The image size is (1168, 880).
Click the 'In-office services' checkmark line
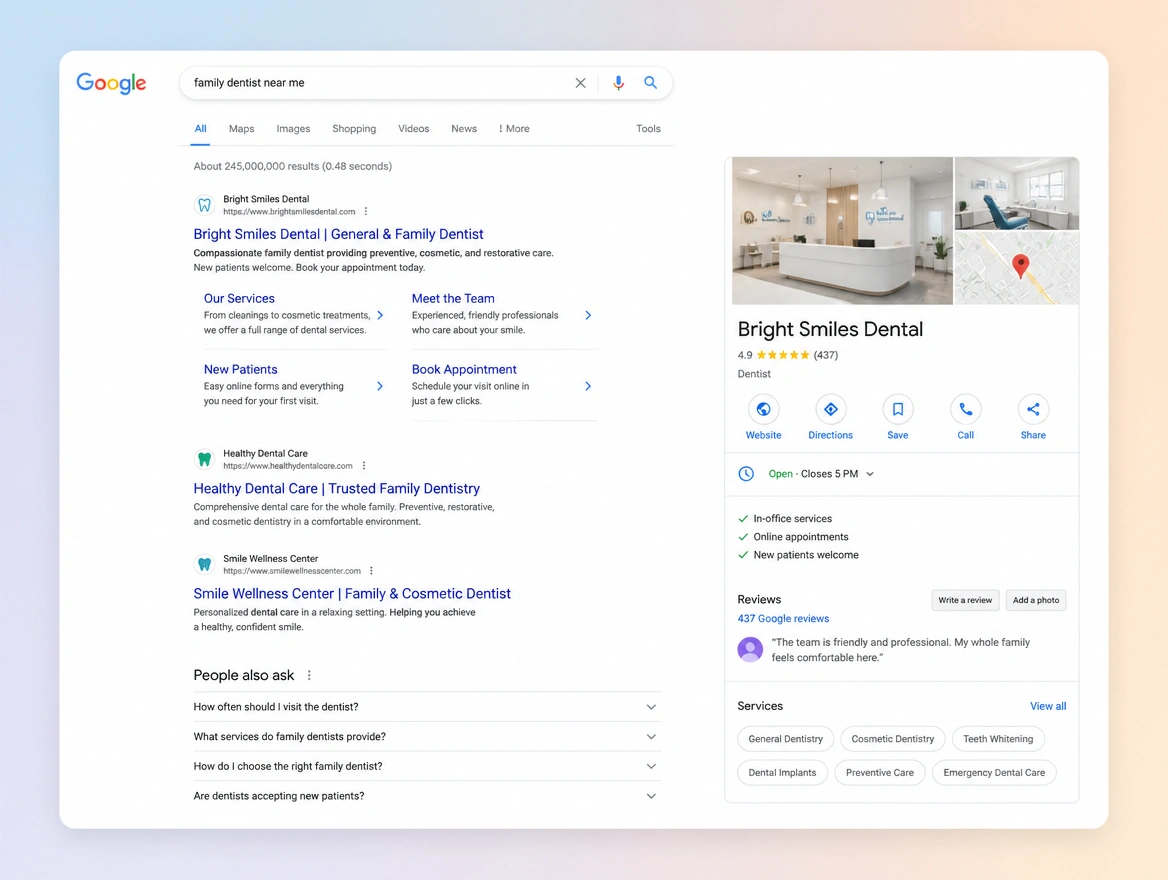pyautogui.click(x=784, y=519)
